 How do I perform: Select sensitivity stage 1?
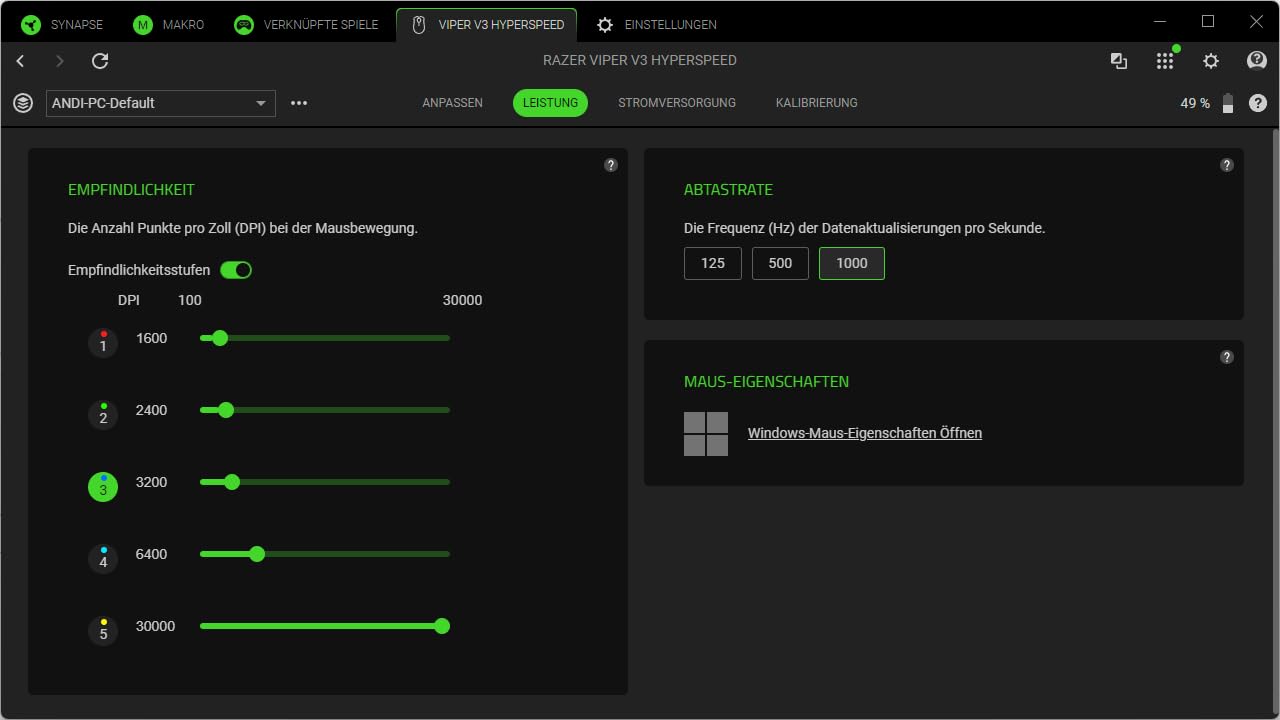pos(103,342)
